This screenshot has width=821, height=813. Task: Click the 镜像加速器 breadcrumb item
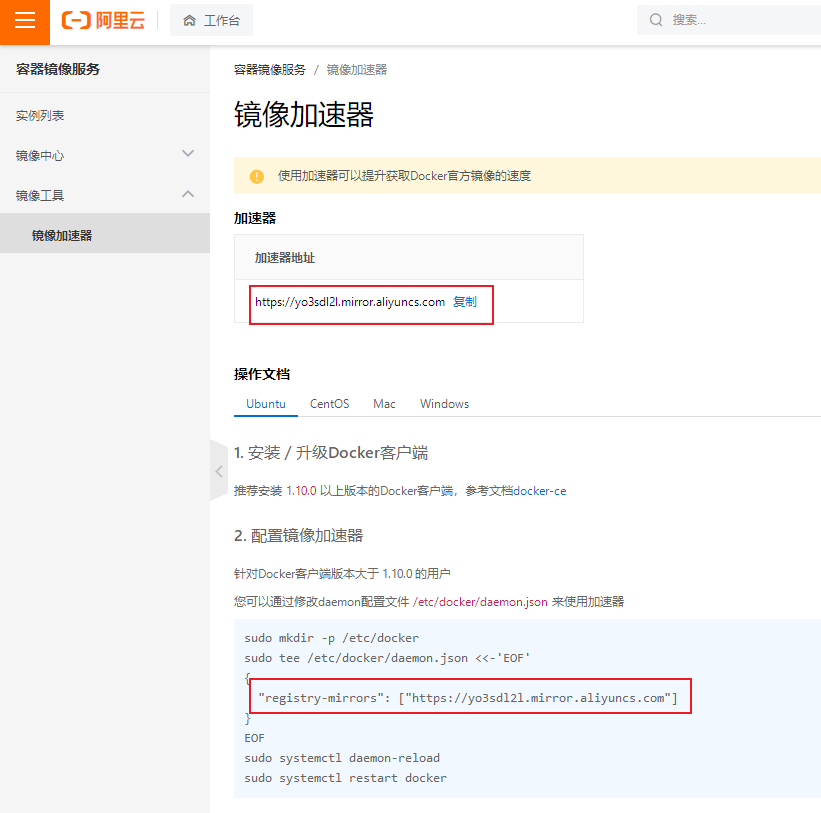357,70
